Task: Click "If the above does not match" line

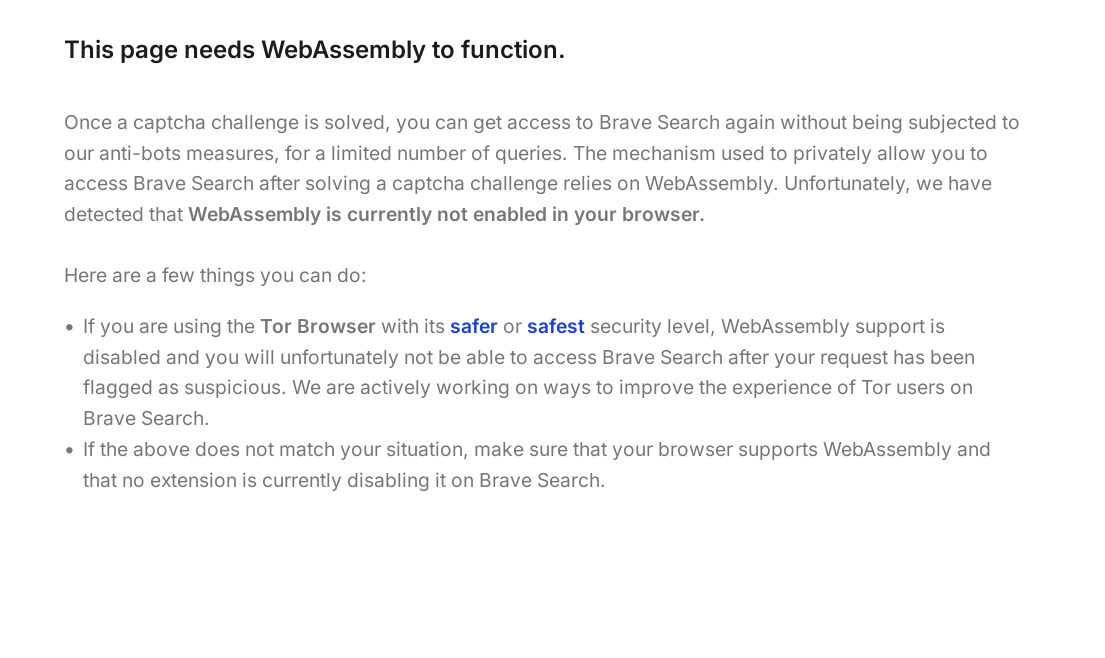Action: pyautogui.click(x=536, y=449)
